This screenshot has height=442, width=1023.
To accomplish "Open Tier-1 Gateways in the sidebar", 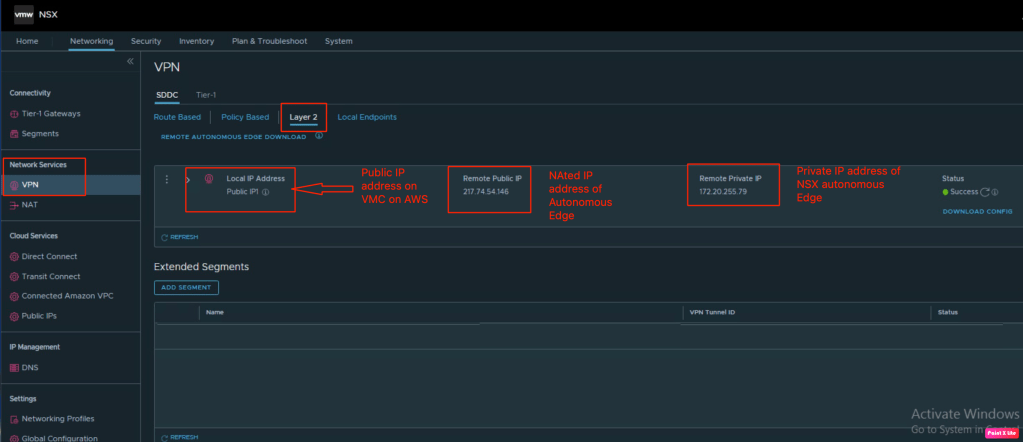I will pyautogui.click(x=51, y=113).
